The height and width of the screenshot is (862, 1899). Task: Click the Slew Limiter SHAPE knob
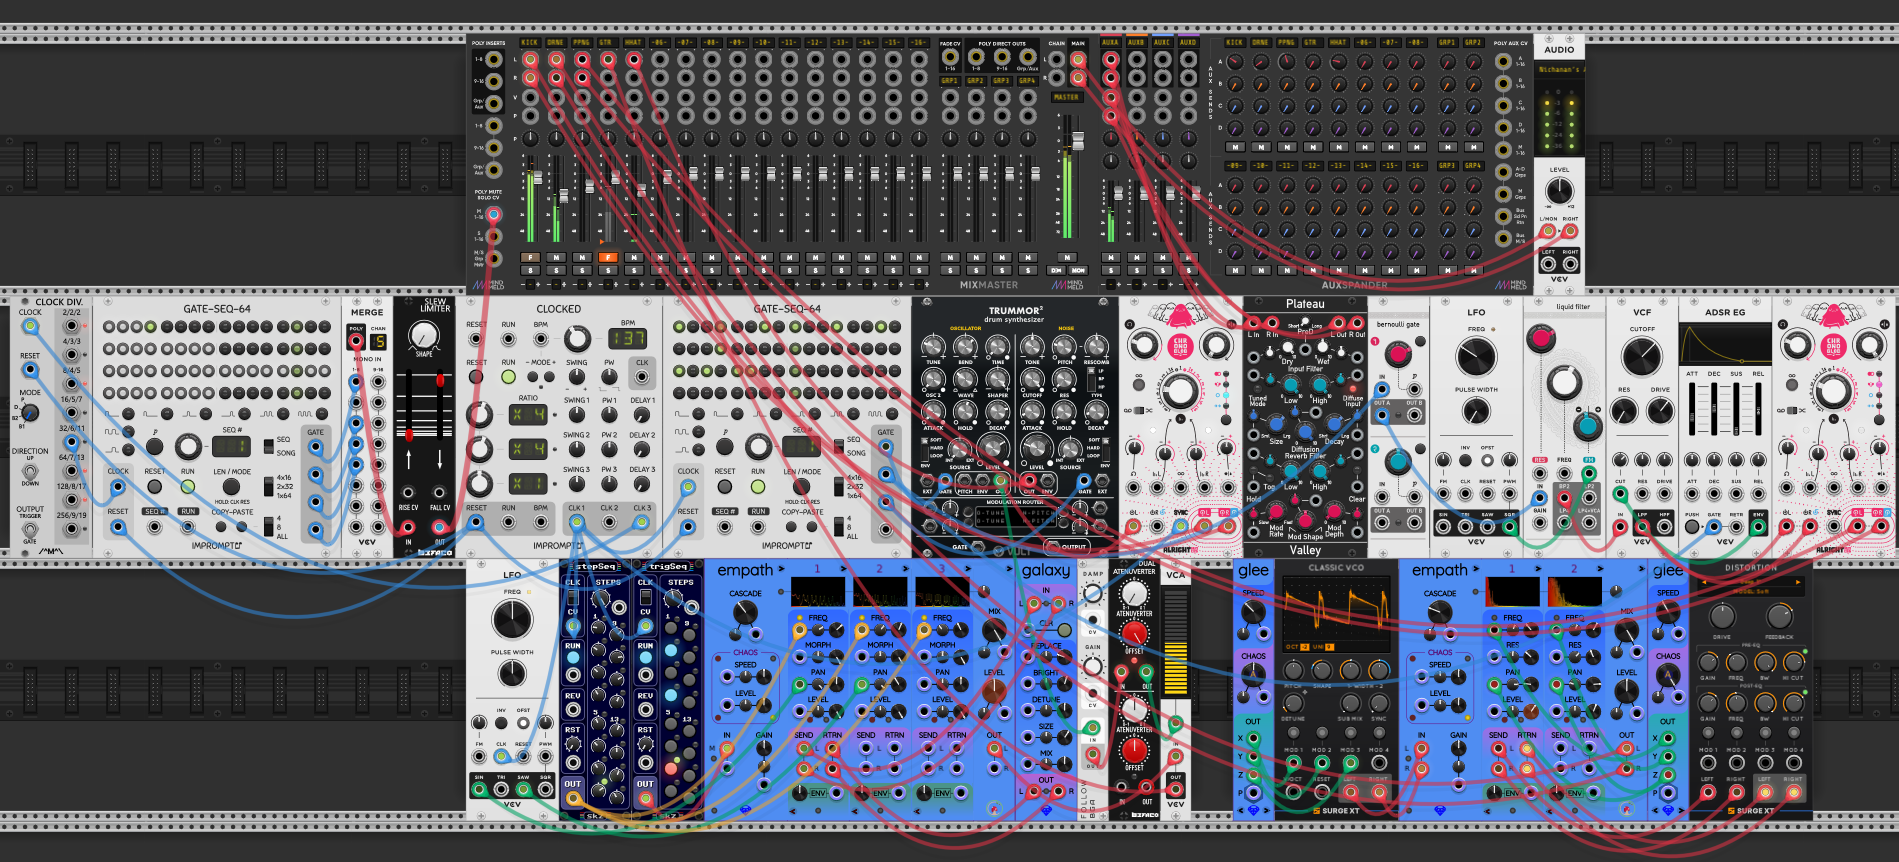coord(424,335)
